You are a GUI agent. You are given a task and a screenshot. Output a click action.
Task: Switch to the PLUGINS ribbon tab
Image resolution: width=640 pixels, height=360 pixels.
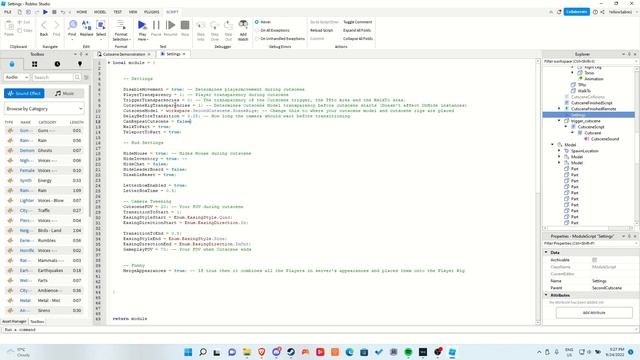pos(151,12)
